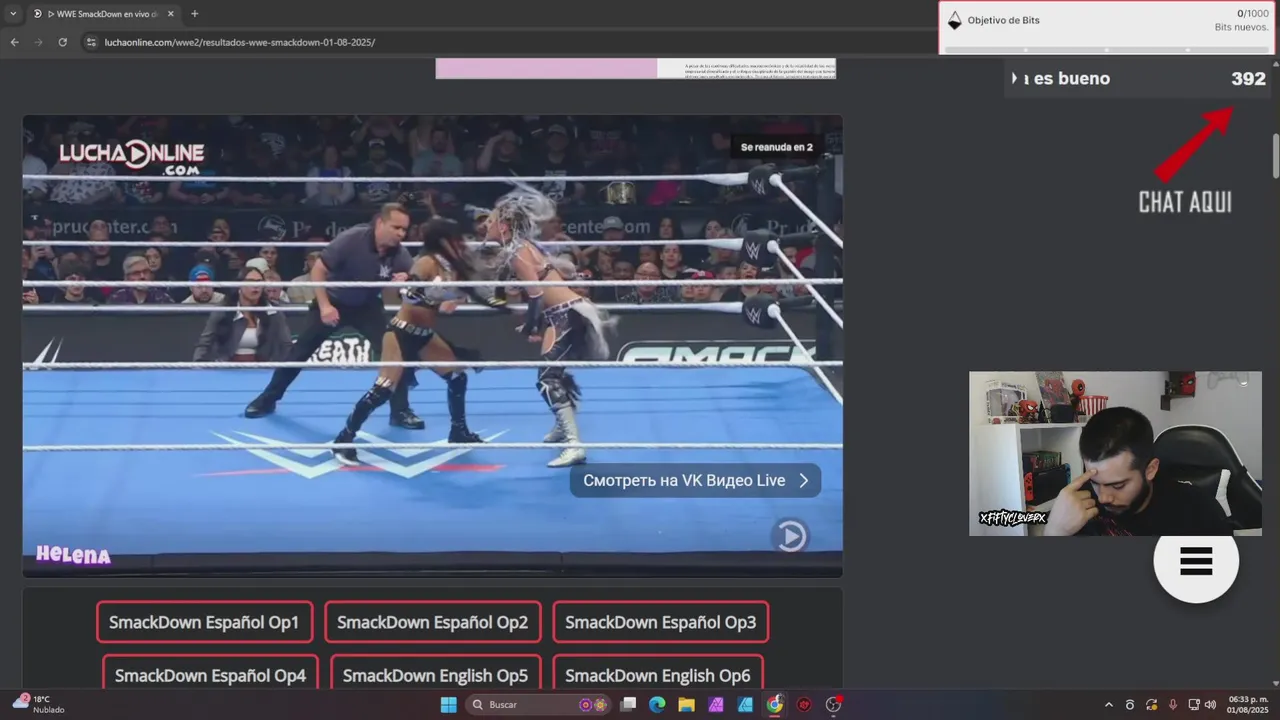
Task: Expand the 'es bueno' chat header arrow
Action: point(1014,78)
